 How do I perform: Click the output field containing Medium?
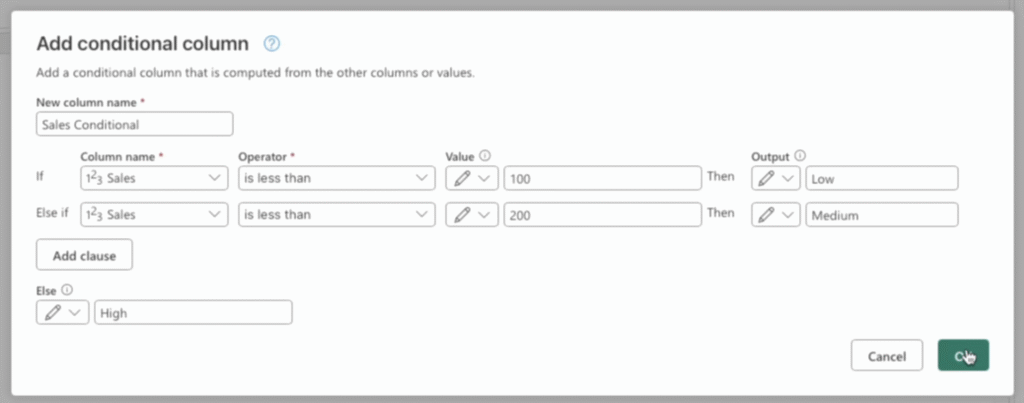[881, 215]
